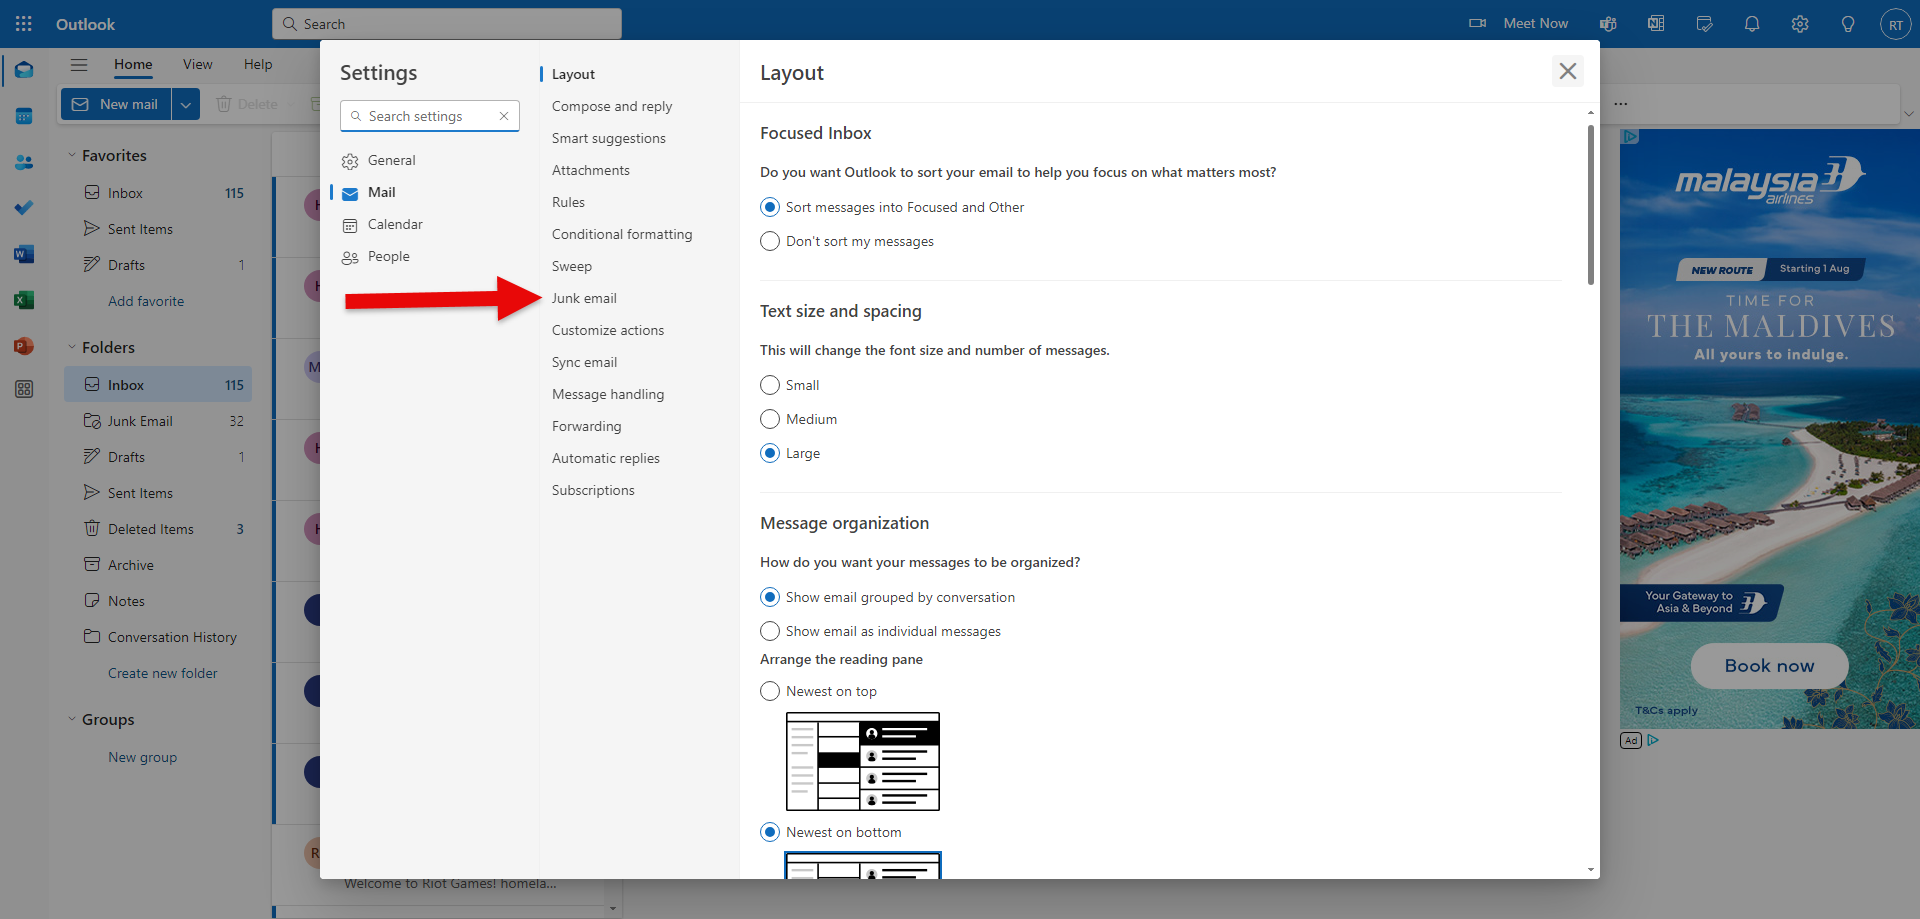The image size is (1920, 919).
Task: Select Newest on top option
Action: point(770,691)
